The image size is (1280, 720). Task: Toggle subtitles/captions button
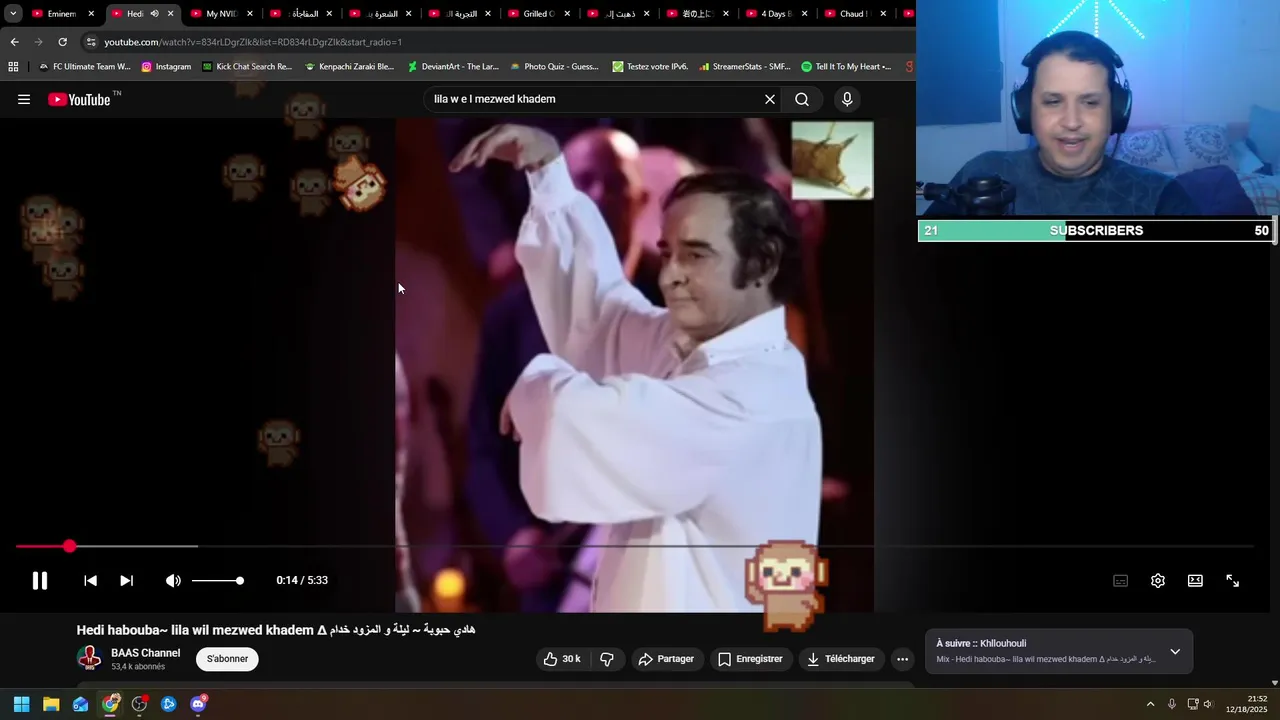coord(1121,581)
